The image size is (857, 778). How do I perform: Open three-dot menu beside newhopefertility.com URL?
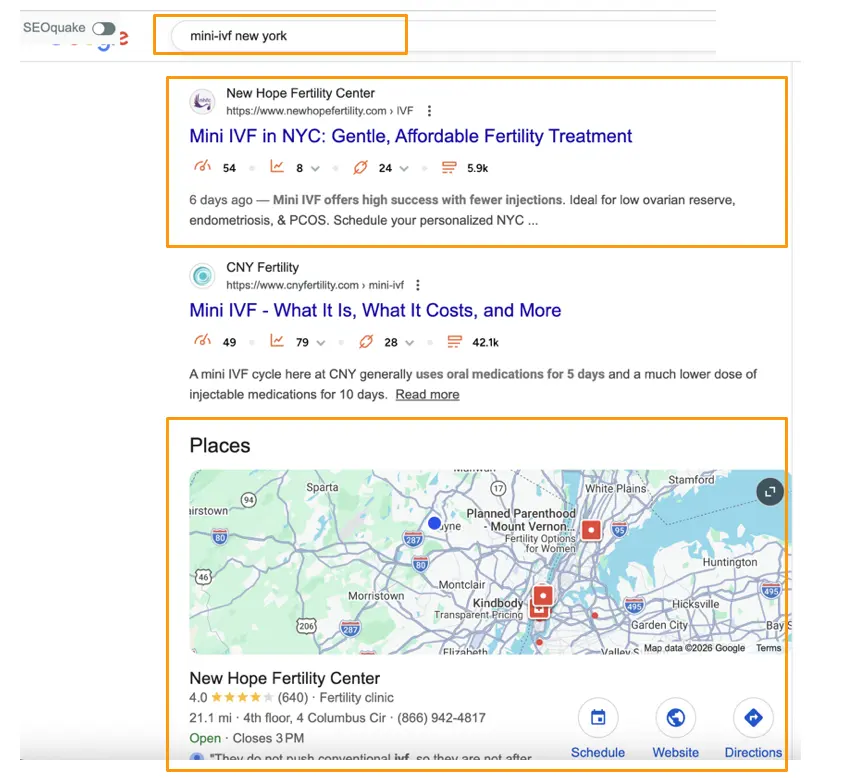(x=430, y=111)
